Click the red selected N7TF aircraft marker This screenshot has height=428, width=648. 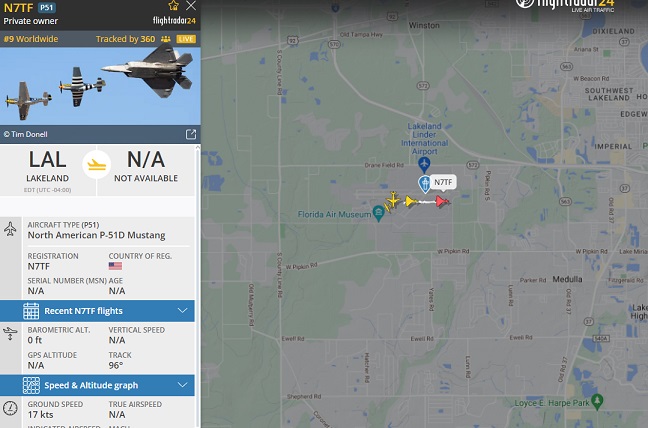coord(442,202)
